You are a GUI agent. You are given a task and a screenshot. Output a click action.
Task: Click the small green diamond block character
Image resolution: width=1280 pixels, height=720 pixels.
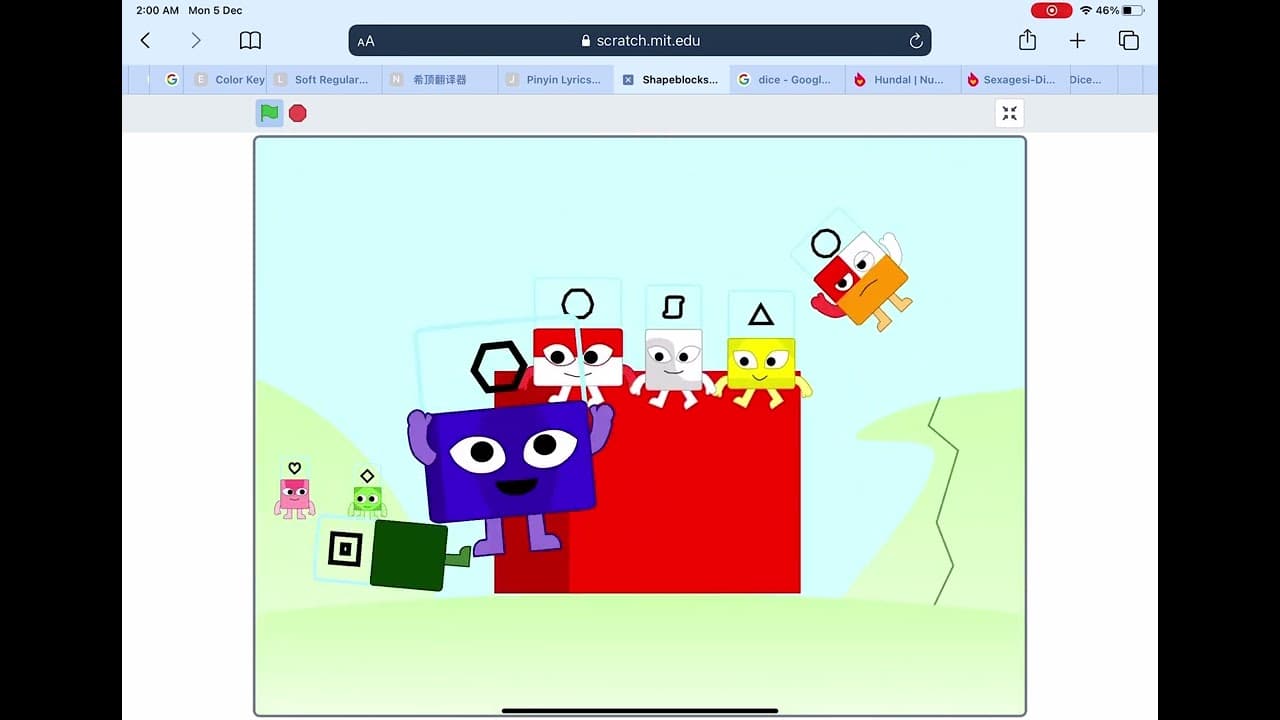pos(367,500)
